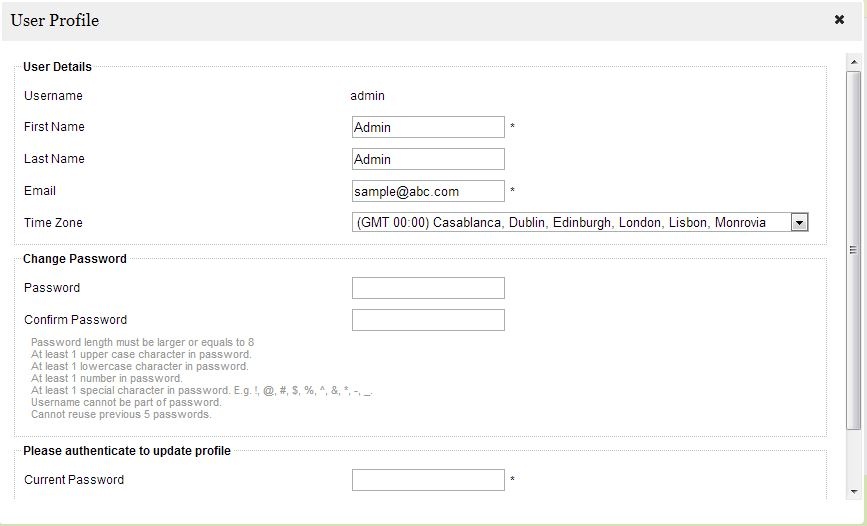
Task: Click the First Name label
Action: [x=54, y=127]
